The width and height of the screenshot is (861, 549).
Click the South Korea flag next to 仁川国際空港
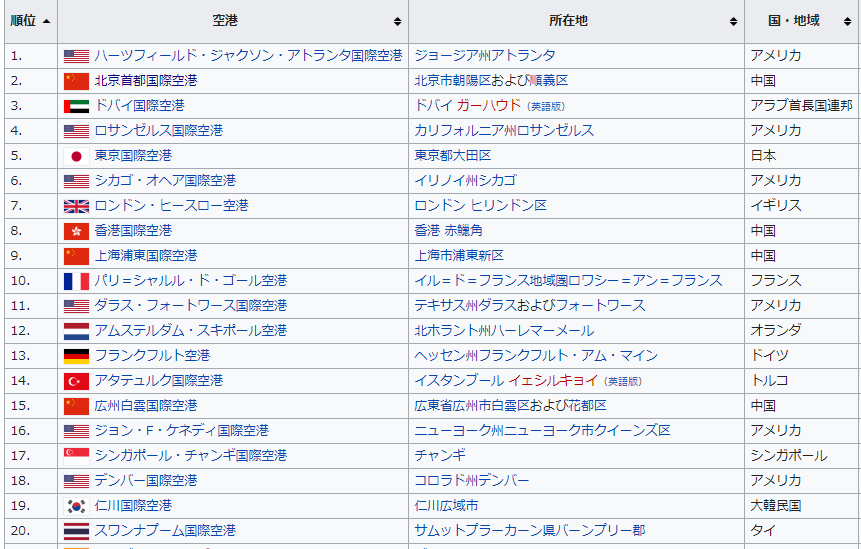click(x=76, y=506)
